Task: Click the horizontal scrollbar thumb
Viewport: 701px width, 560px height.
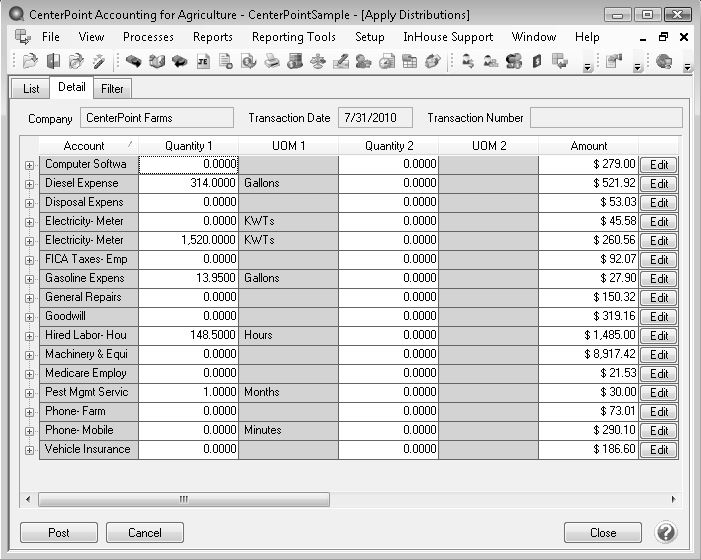Action: 183,499
